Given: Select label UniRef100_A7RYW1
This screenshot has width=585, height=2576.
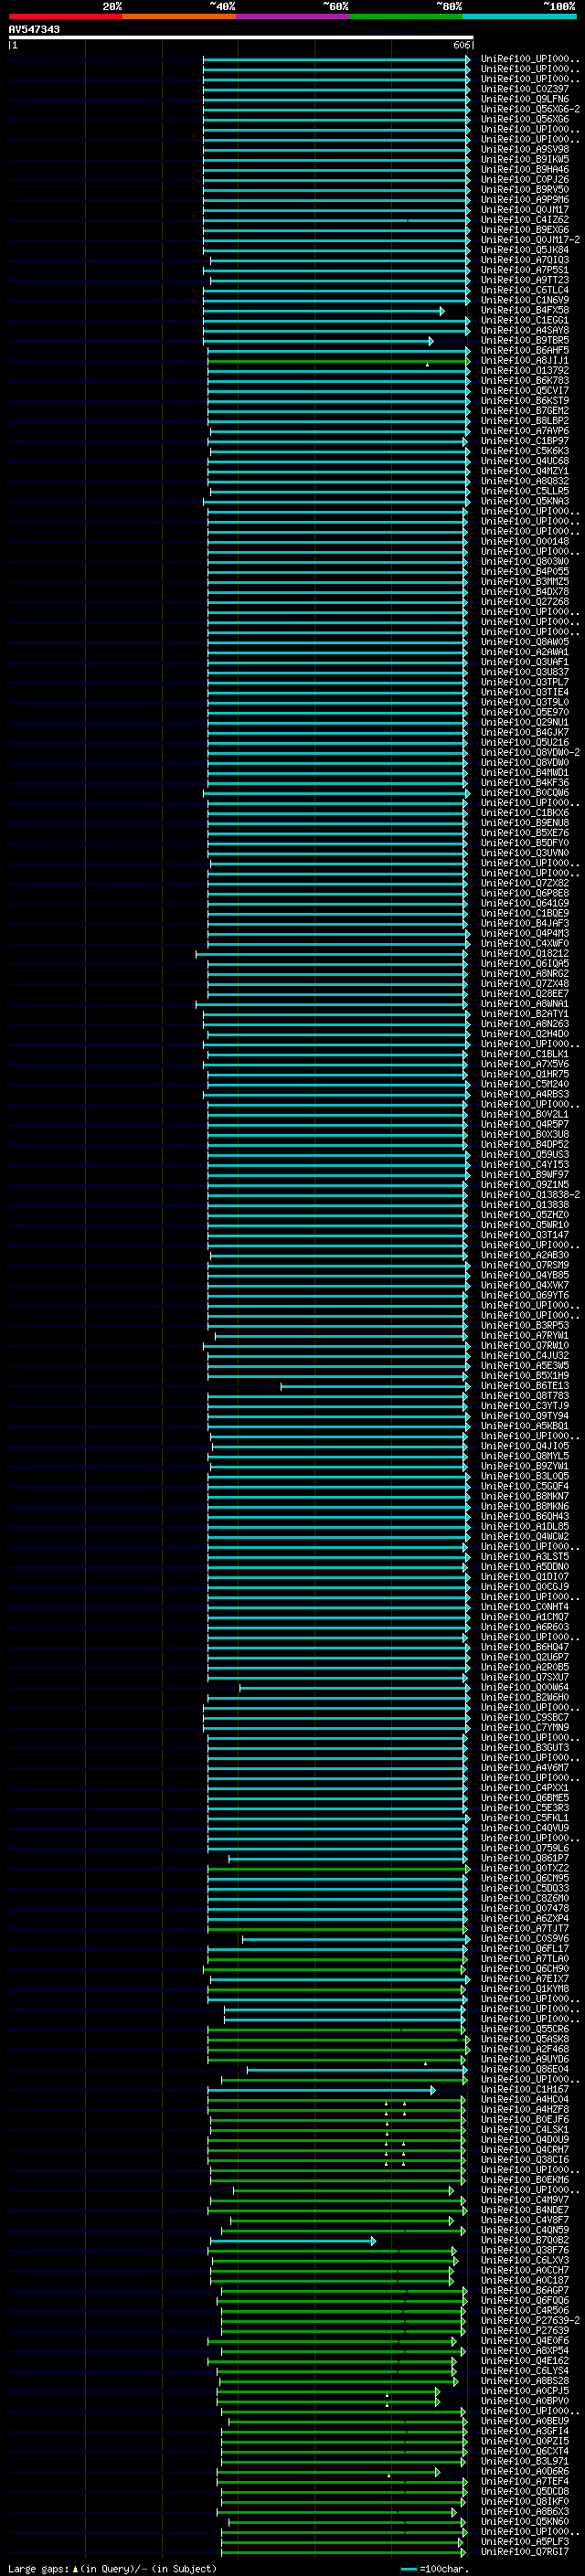Looking at the screenshot, I should [x=525, y=1336].
